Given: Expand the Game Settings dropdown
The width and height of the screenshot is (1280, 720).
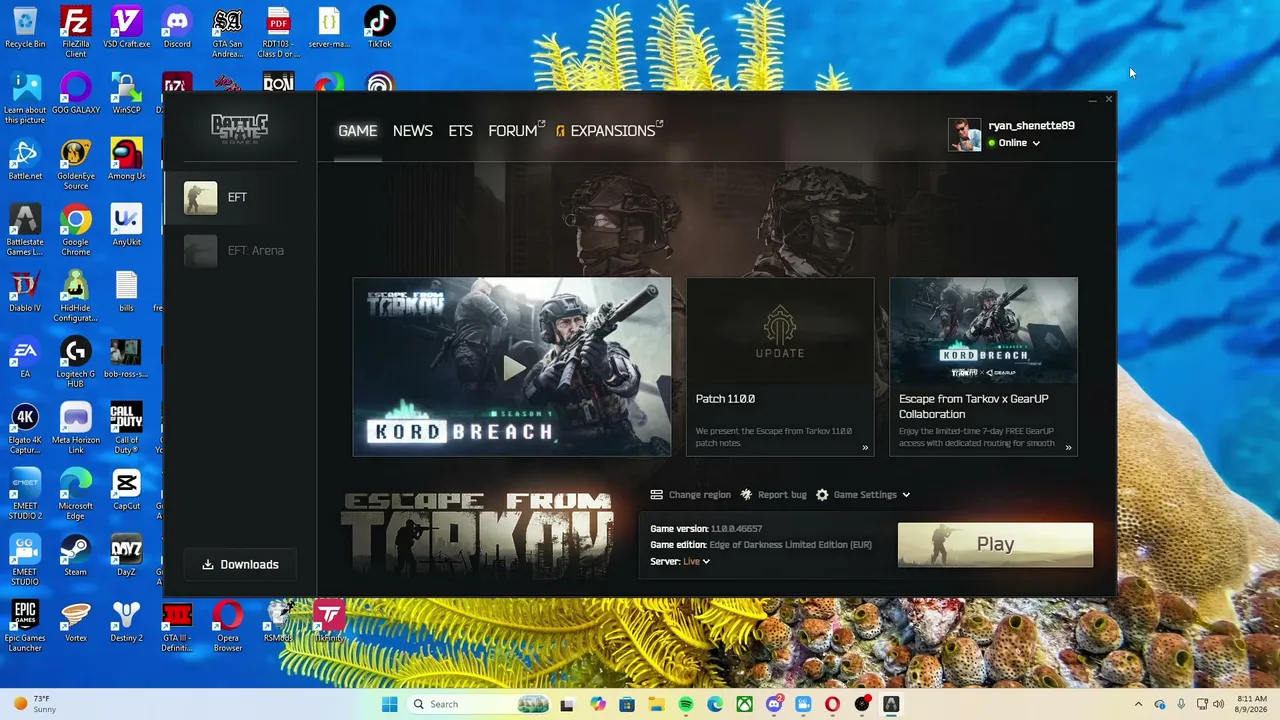Looking at the screenshot, I should (x=863, y=495).
